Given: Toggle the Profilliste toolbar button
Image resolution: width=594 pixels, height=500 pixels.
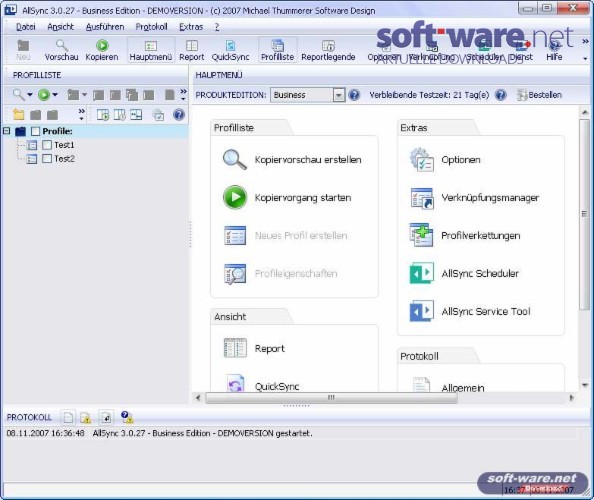Looking at the screenshot, I should [x=277, y=50].
